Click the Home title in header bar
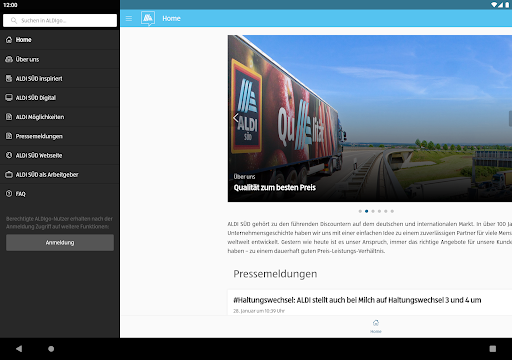The image size is (512, 360). pyautogui.click(x=171, y=19)
